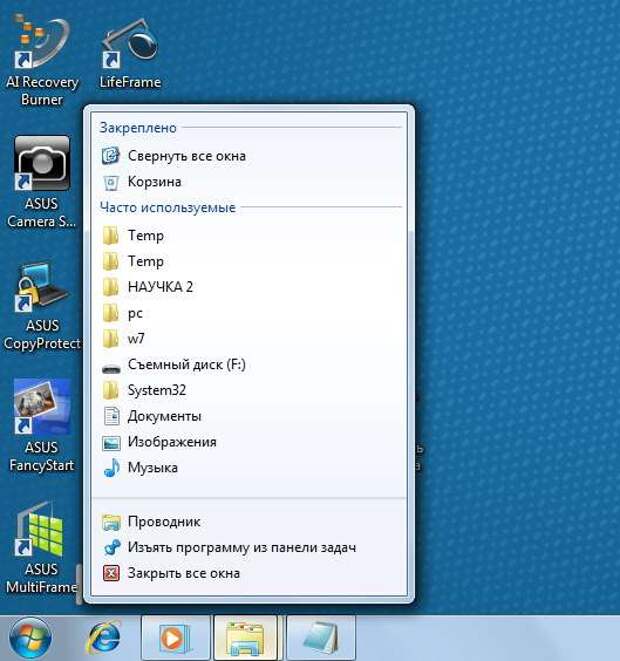620x661 pixels.
Task: Open 'Корзина' from the pinned items
Action: pos(154,182)
